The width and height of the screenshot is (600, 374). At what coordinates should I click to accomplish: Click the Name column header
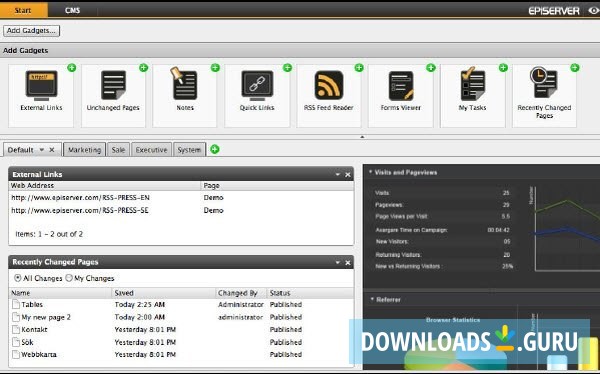tap(60, 293)
